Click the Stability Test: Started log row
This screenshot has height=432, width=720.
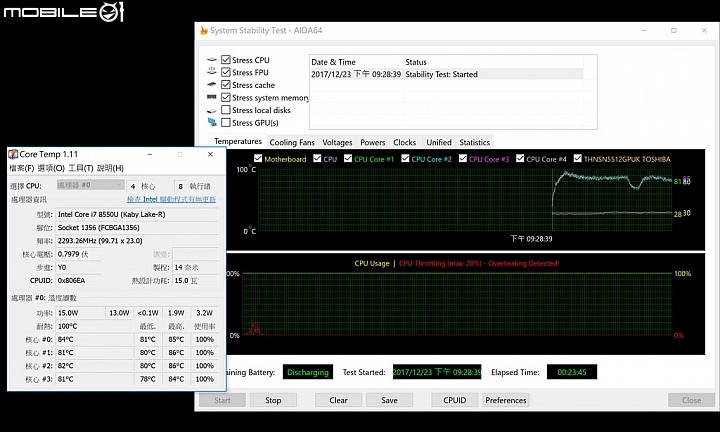447,74
